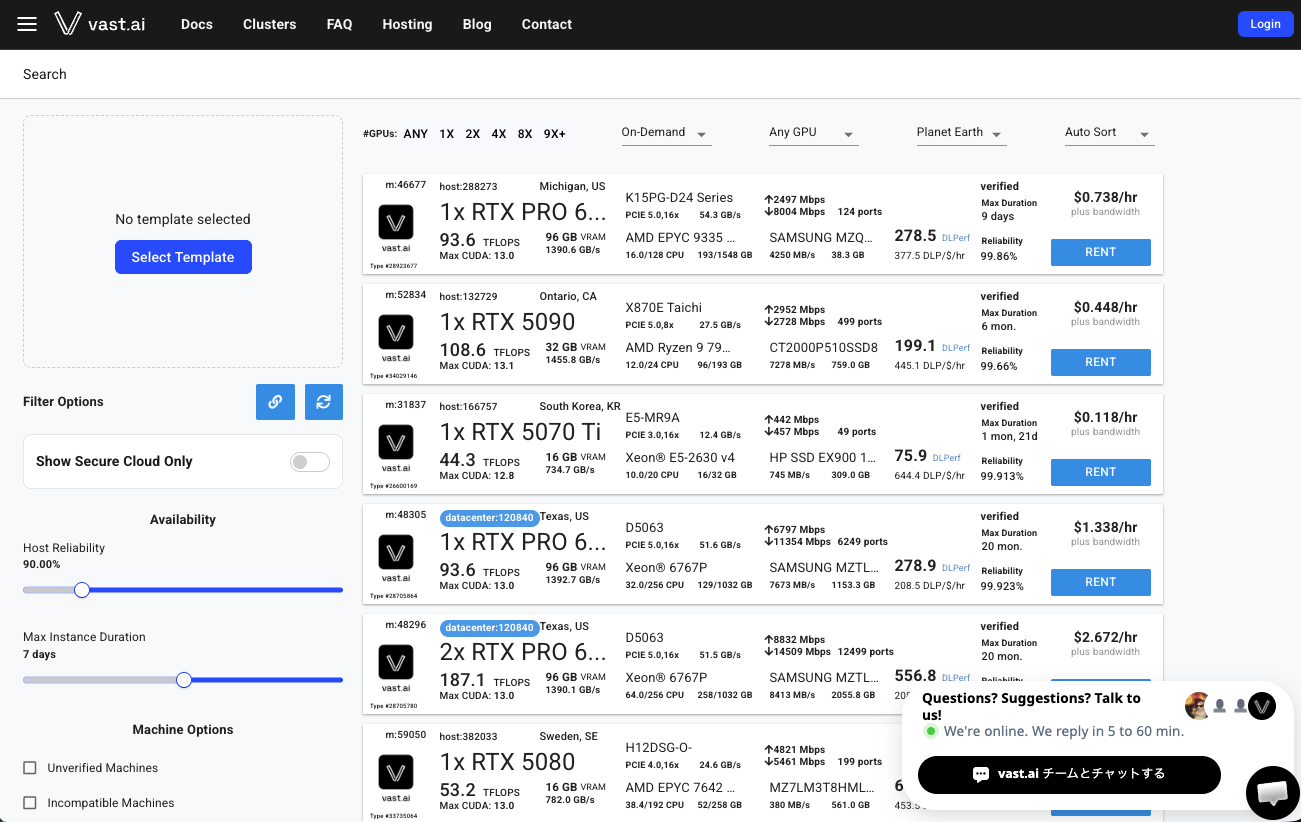Open the Auto Sort dropdown
Screen dimensions: 1301x822
tap(1109, 133)
